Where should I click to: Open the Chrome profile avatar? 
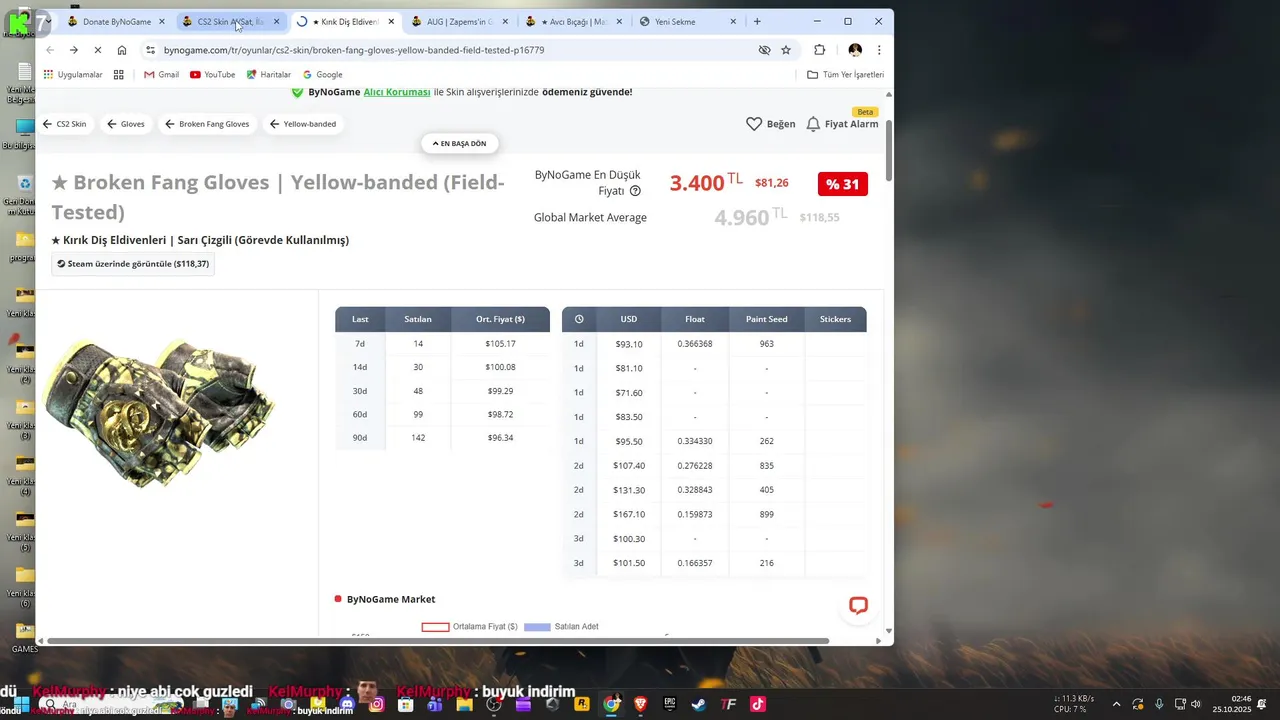[x=855, y=50]
